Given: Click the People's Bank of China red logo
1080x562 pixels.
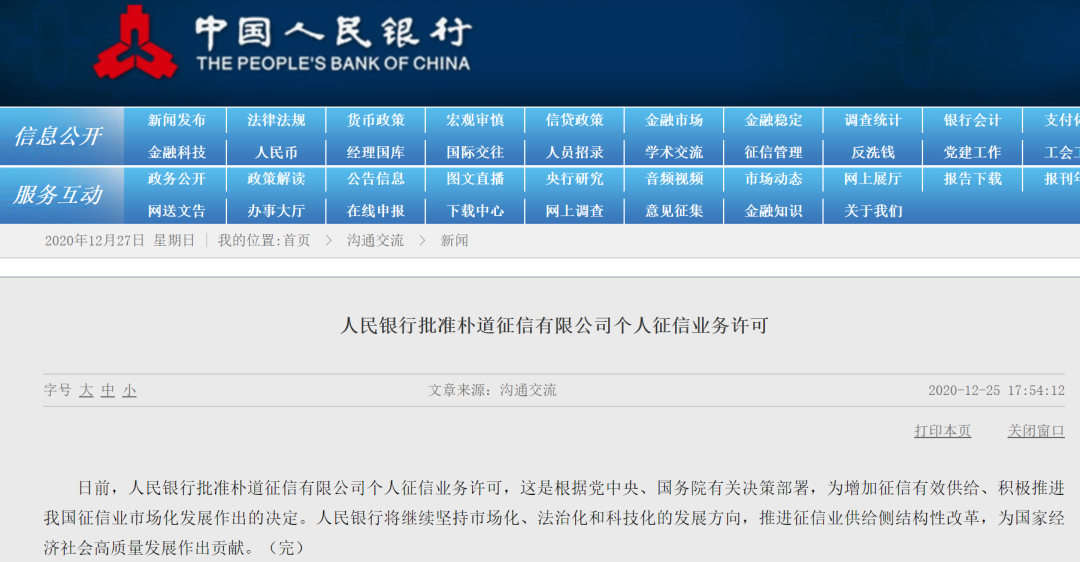Looking at the screenshot, I should pos(136,43).
